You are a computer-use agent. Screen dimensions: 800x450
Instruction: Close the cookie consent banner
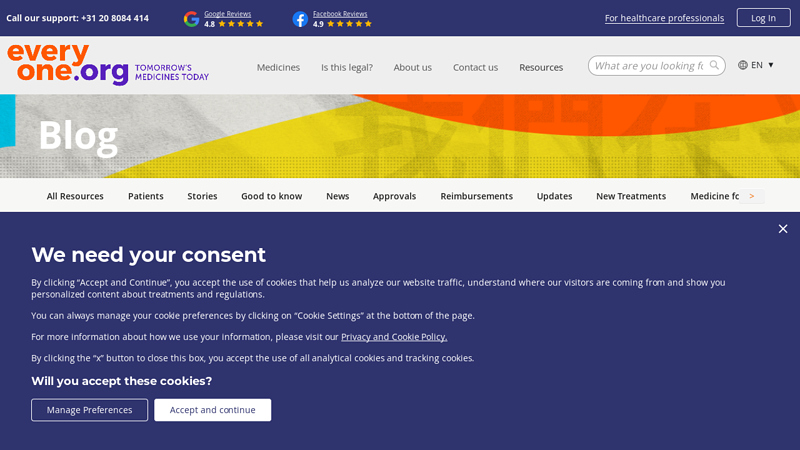pyautogui.click(x=783, y=229)
